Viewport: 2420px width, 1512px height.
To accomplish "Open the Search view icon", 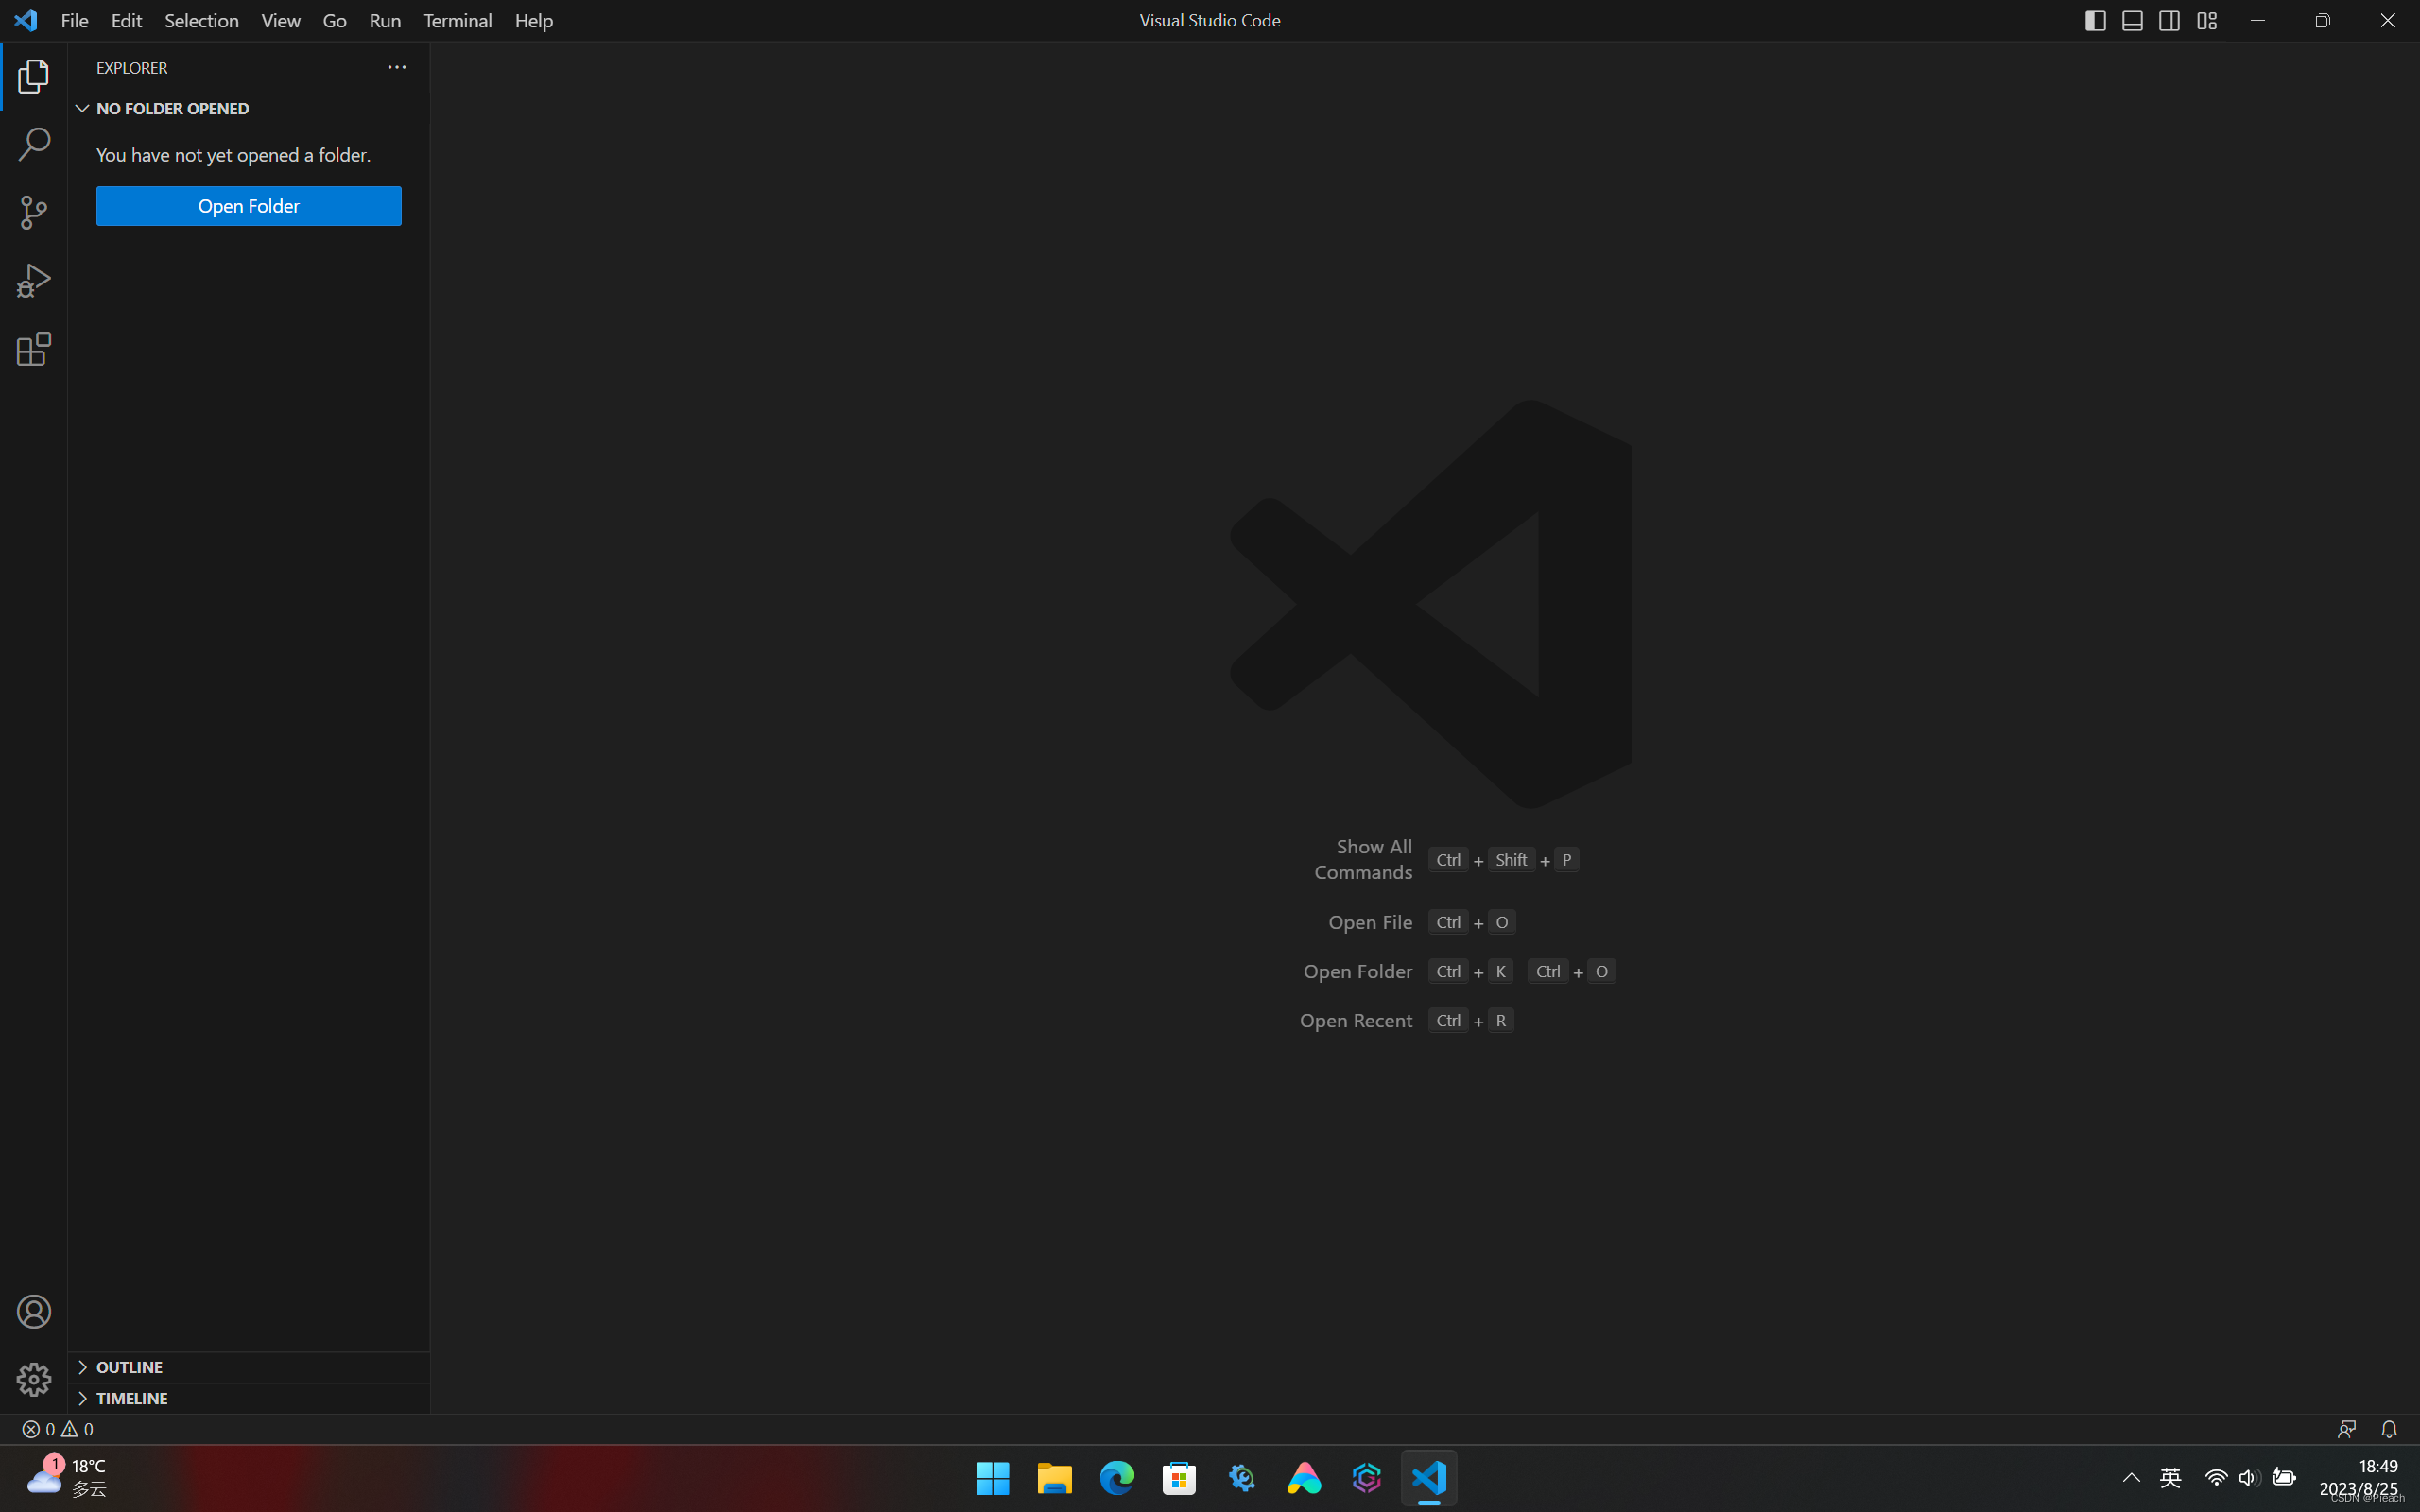I will coord(34,144).
